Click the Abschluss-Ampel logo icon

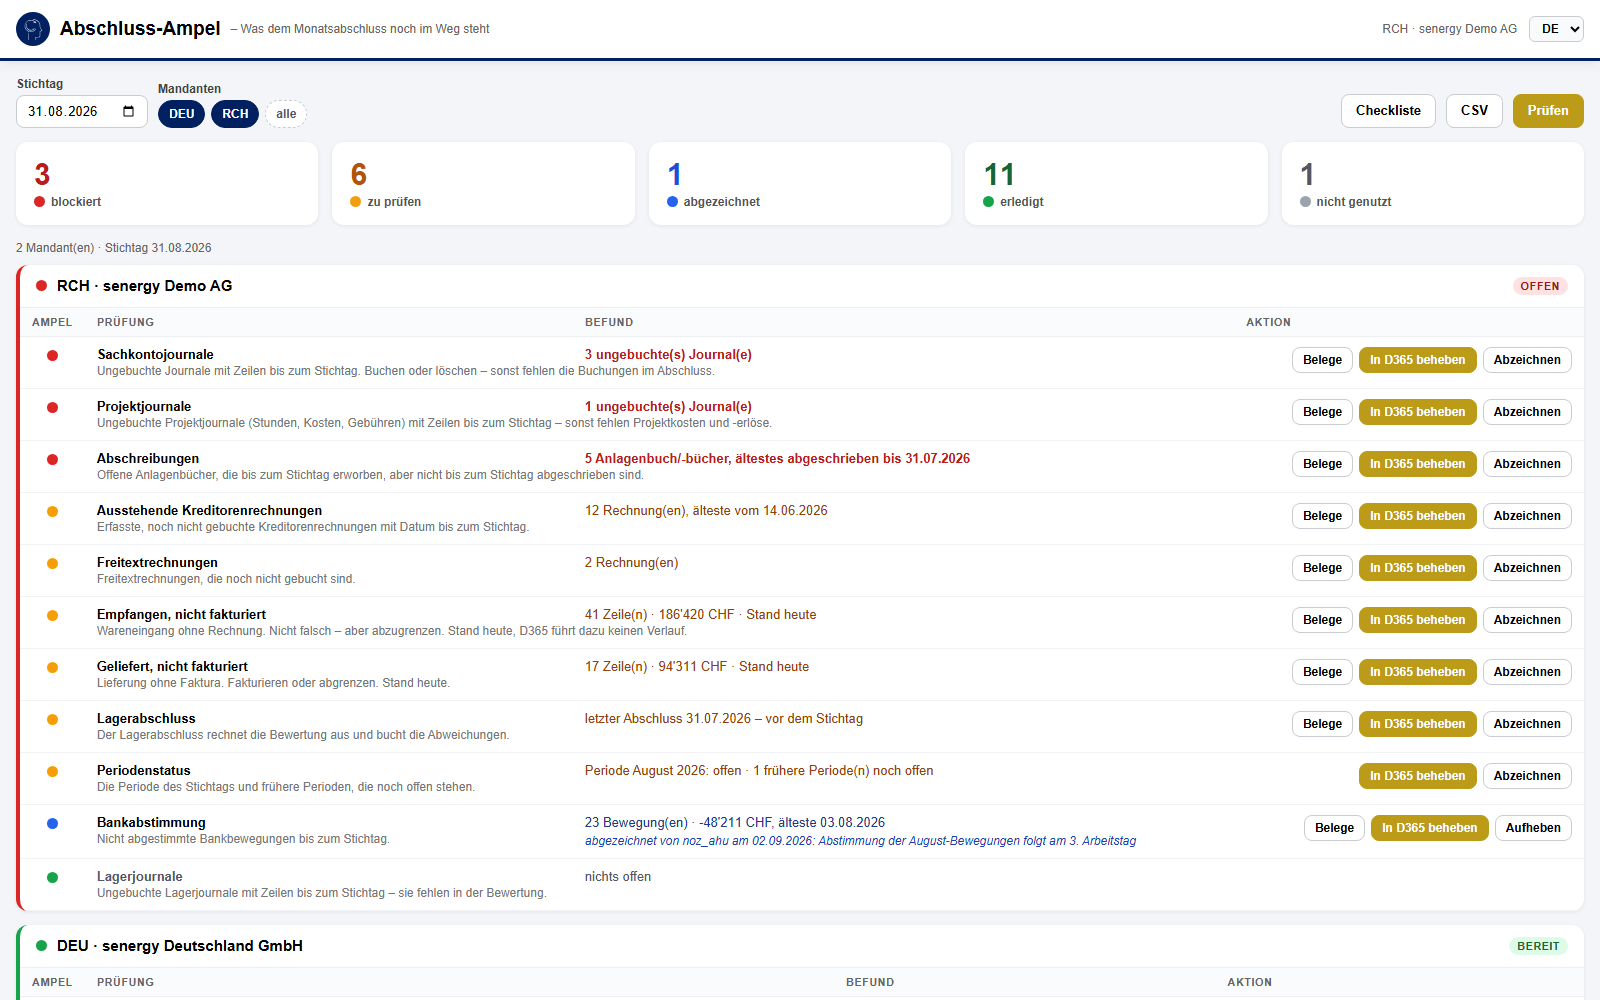pyautogui.click(x=33, y=29)
